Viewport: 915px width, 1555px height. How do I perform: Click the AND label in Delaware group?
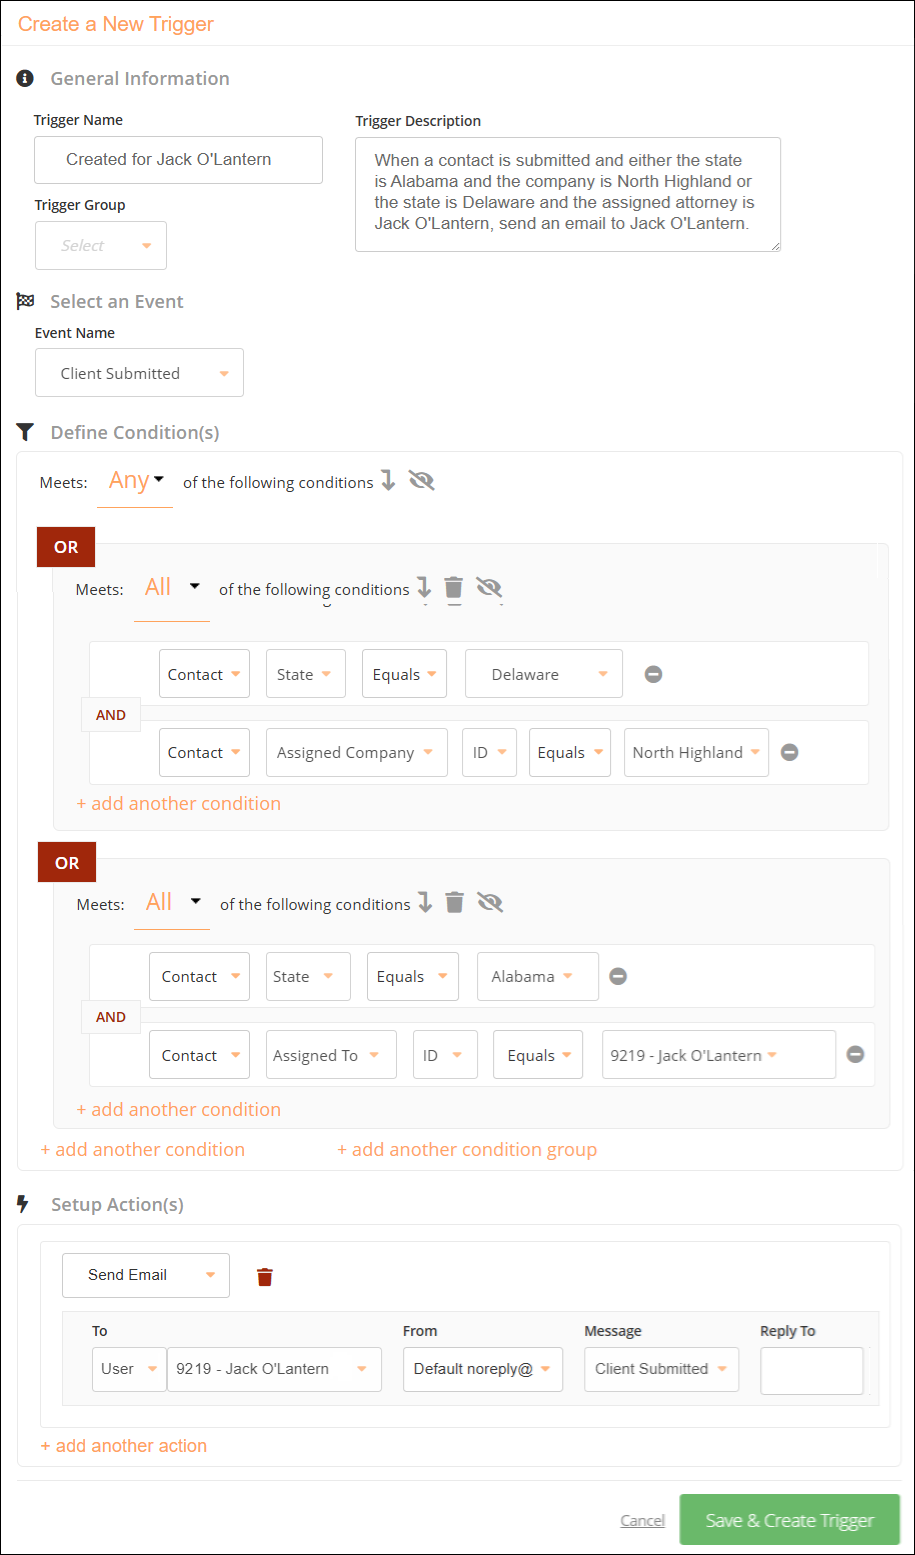pos(111,715)
